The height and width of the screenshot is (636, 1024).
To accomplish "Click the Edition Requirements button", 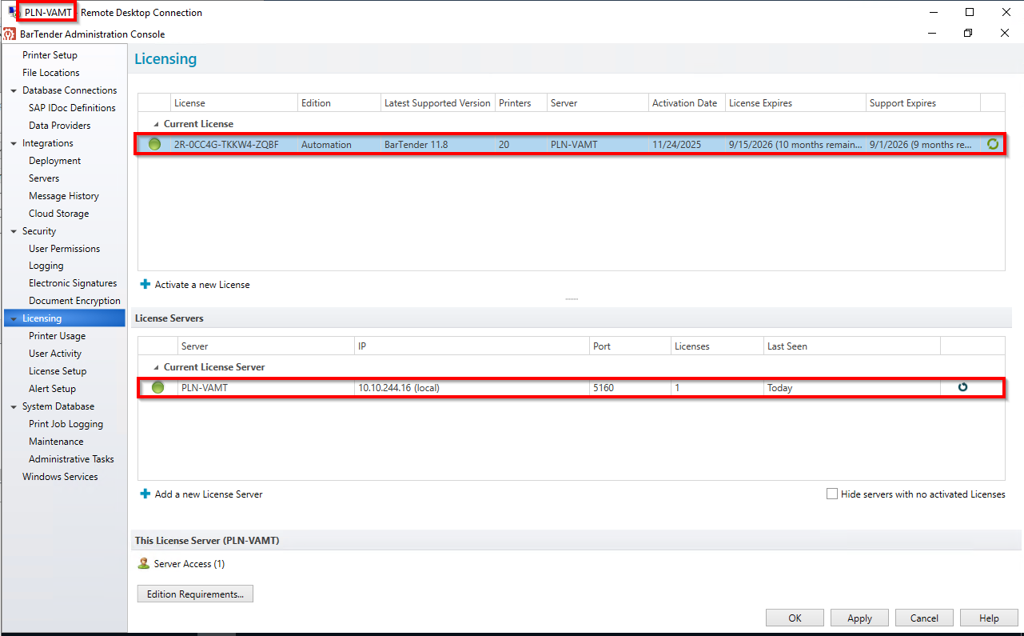I will [x=195, y=594].
